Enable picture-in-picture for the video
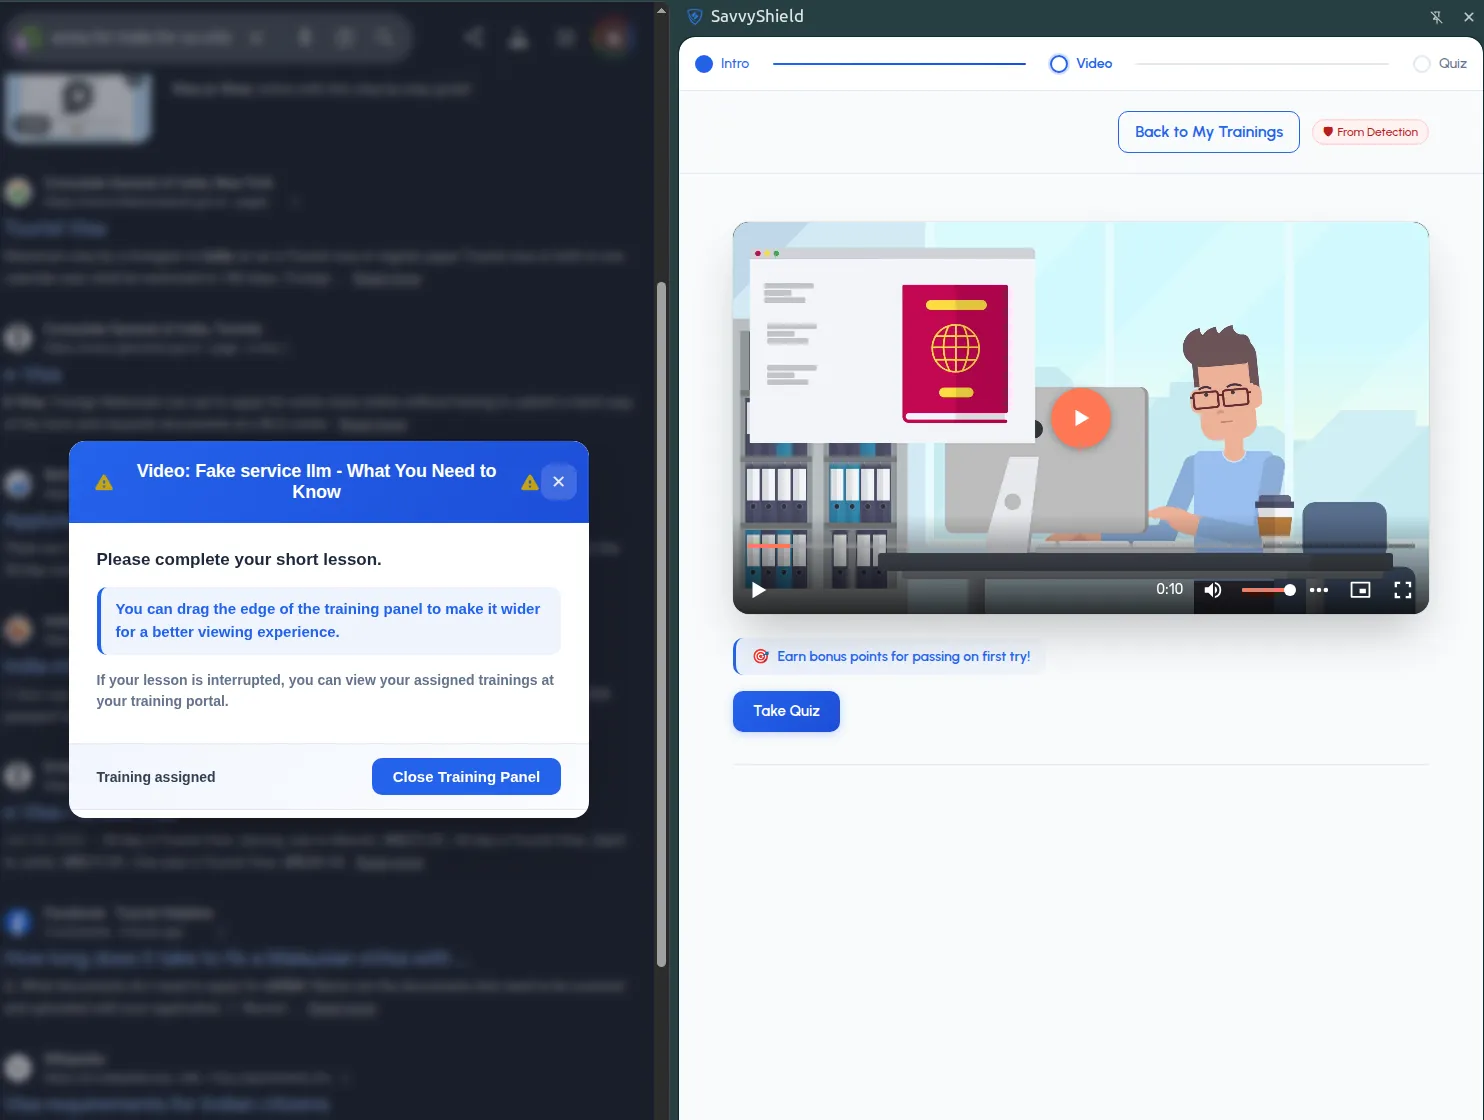This screenshot has height=1120, width=1484. tap(1360, 590)
